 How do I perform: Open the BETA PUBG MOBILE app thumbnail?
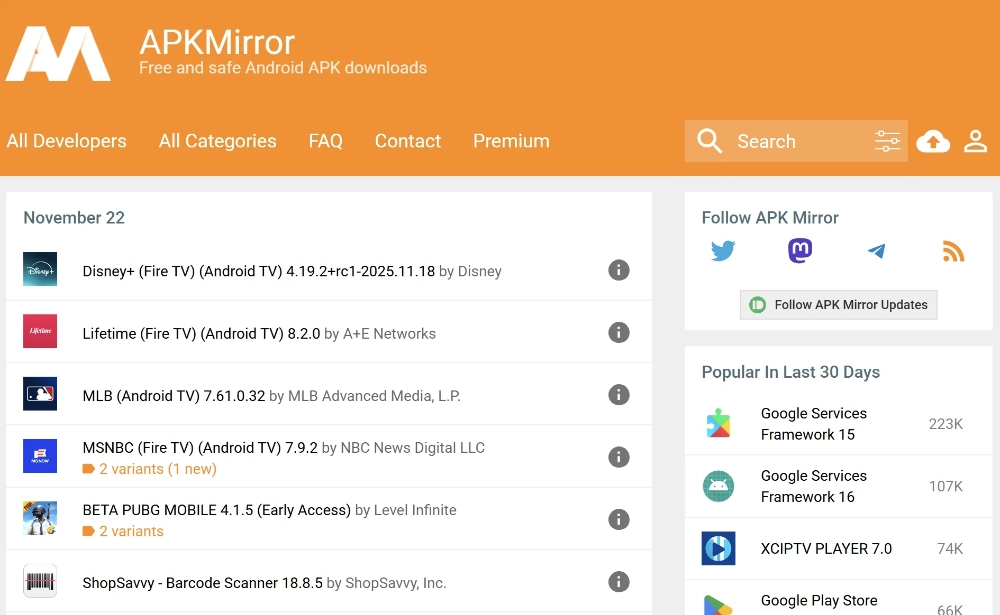[40, 519]
